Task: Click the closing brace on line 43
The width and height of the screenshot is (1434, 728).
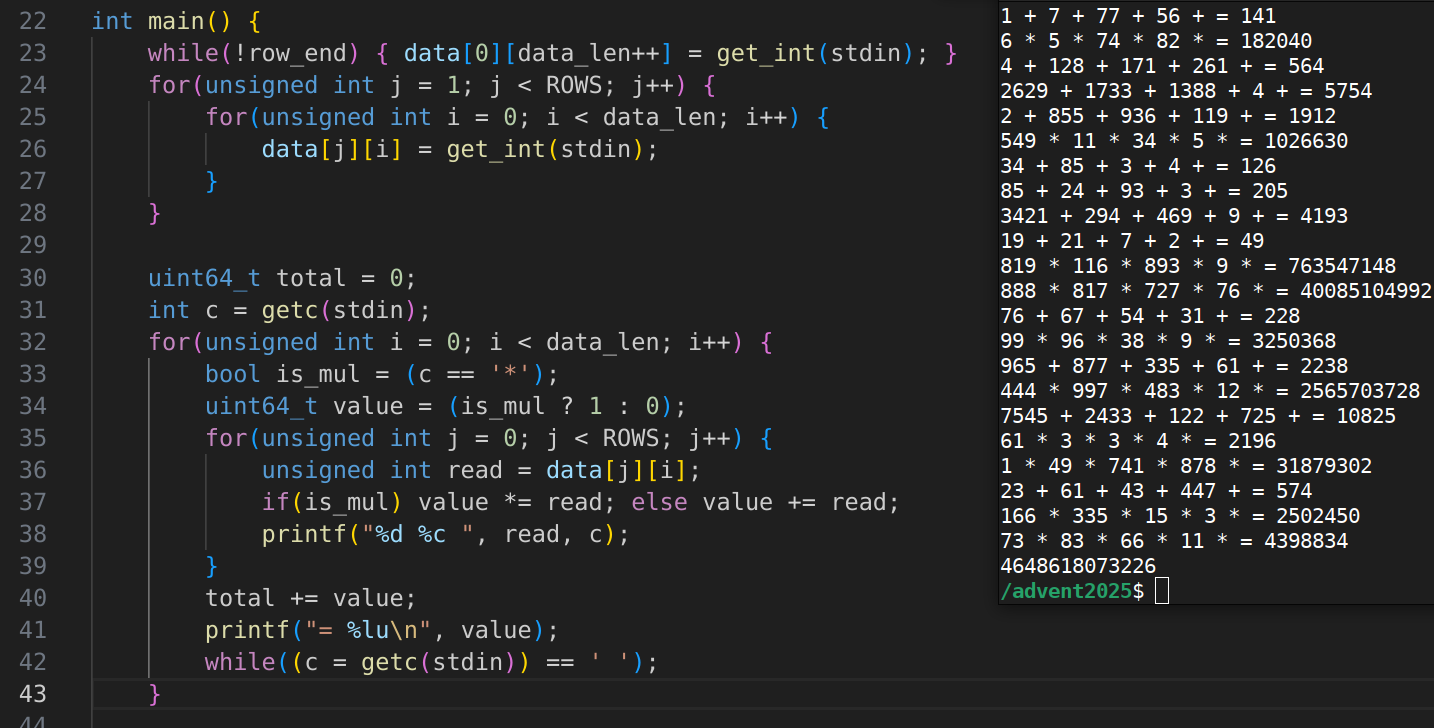Action: [x=154, y=694]
